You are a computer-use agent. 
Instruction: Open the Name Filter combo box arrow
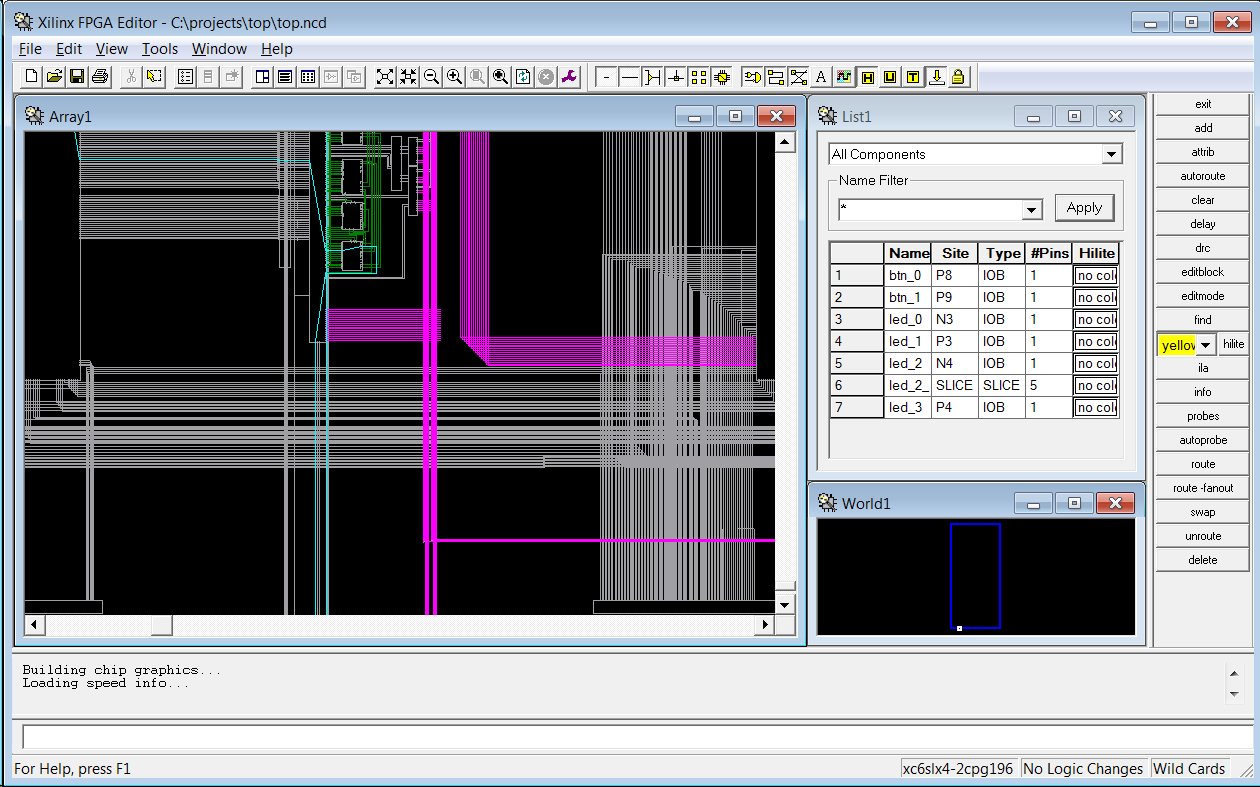pyautogui.click(x=1032, y=210)
